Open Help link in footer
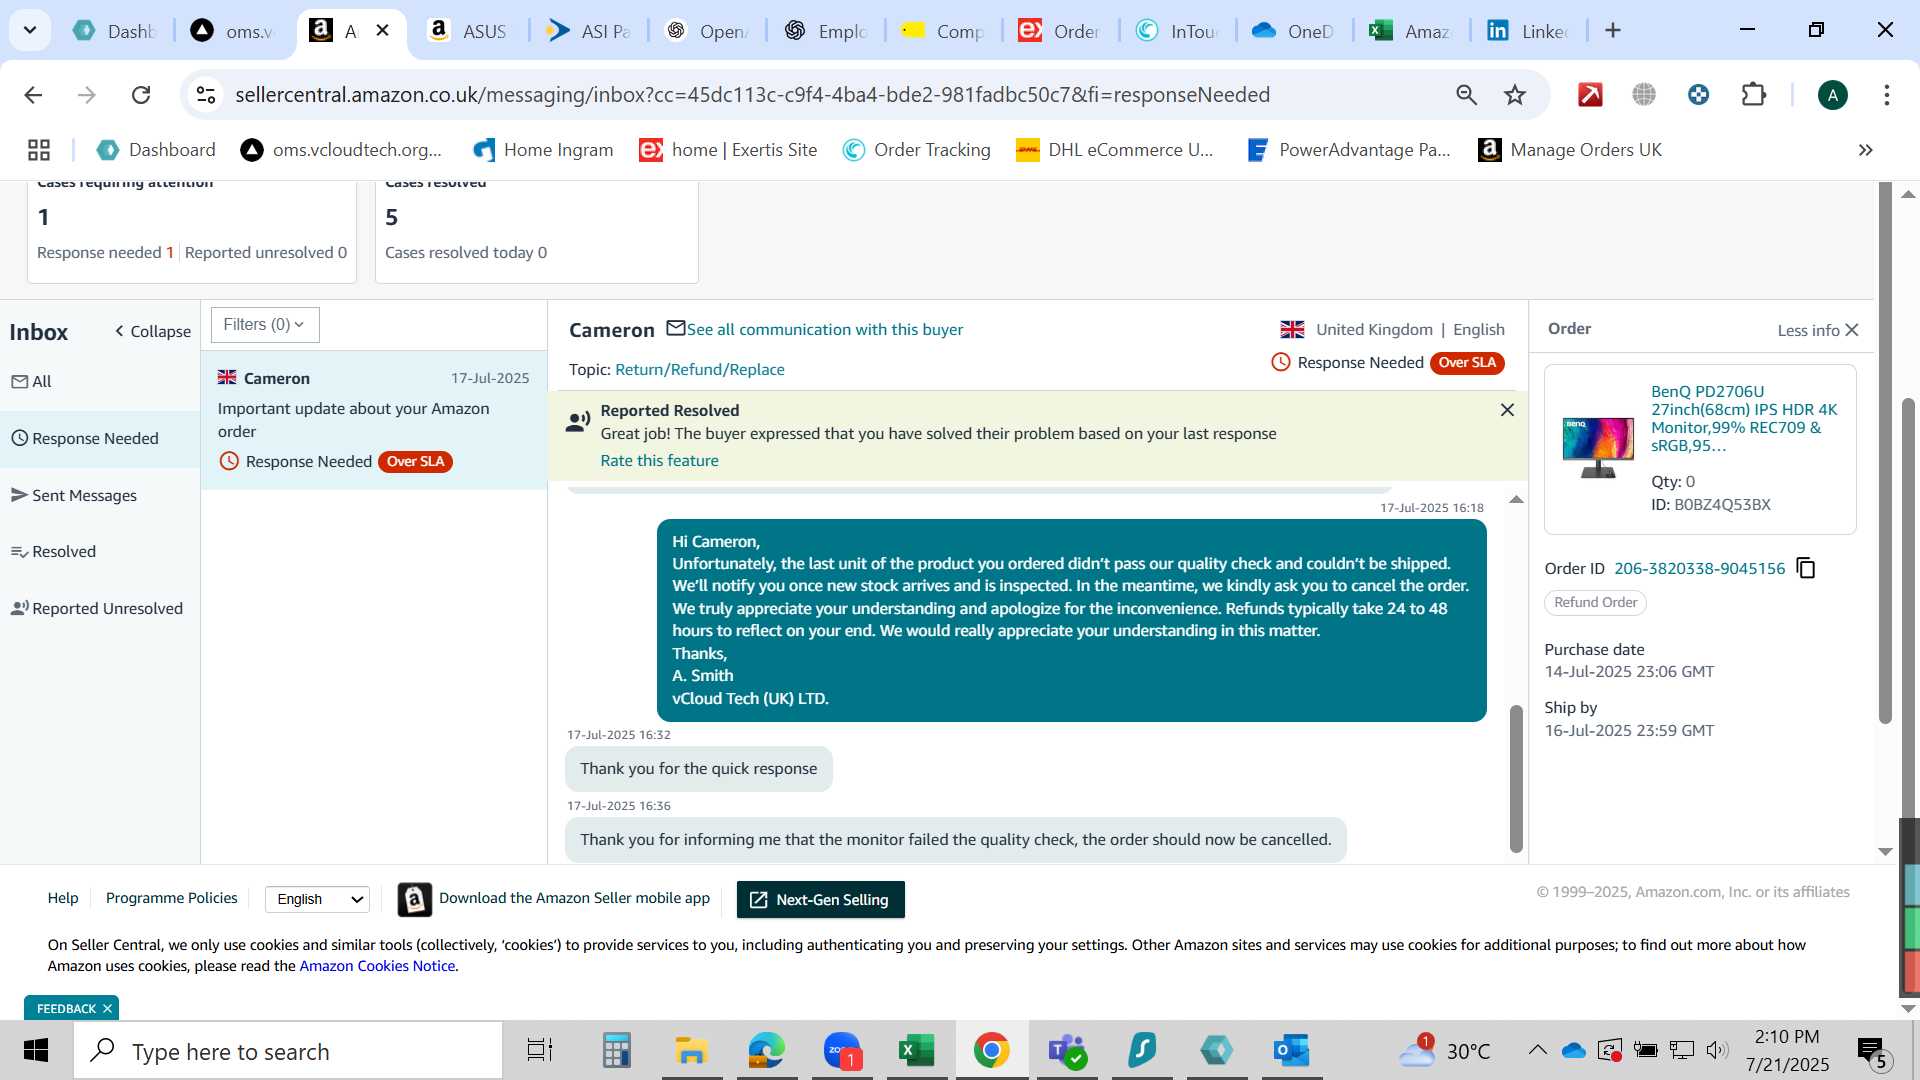 click(x=63, y=898)
